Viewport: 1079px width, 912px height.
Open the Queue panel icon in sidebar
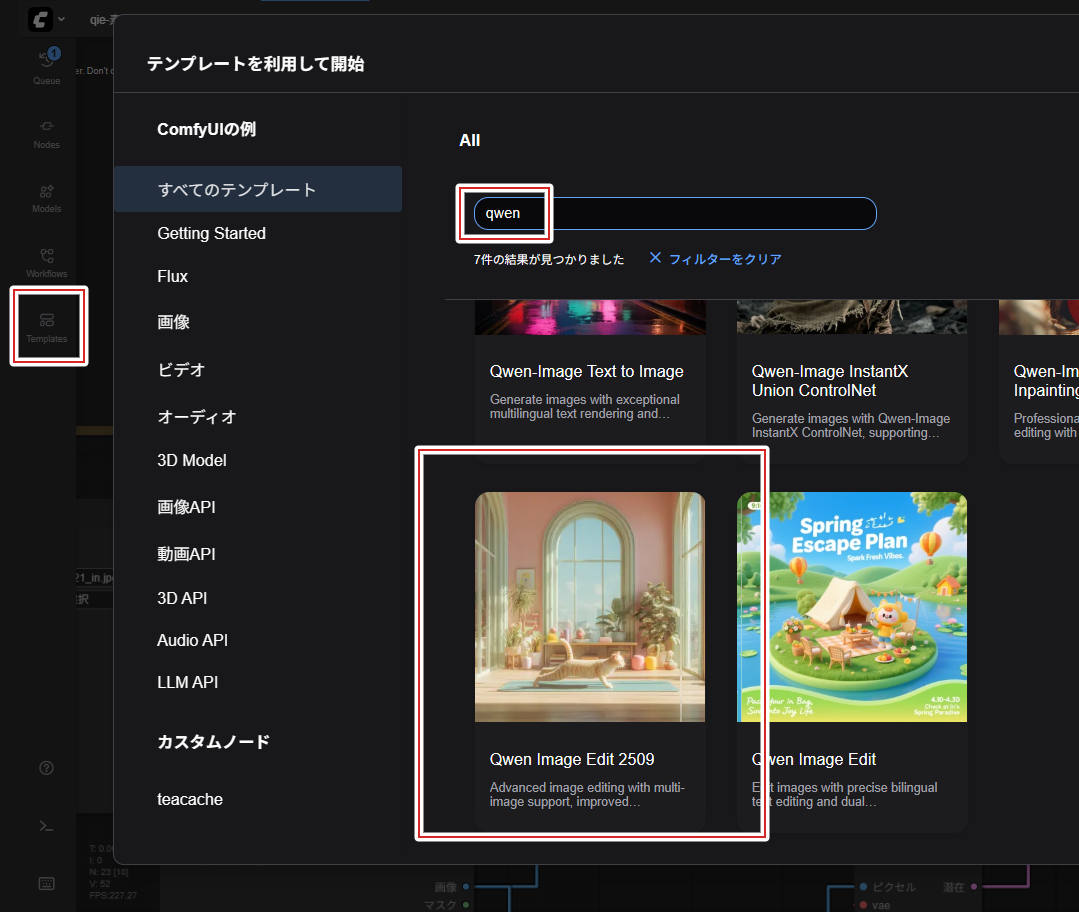point(47,66)
